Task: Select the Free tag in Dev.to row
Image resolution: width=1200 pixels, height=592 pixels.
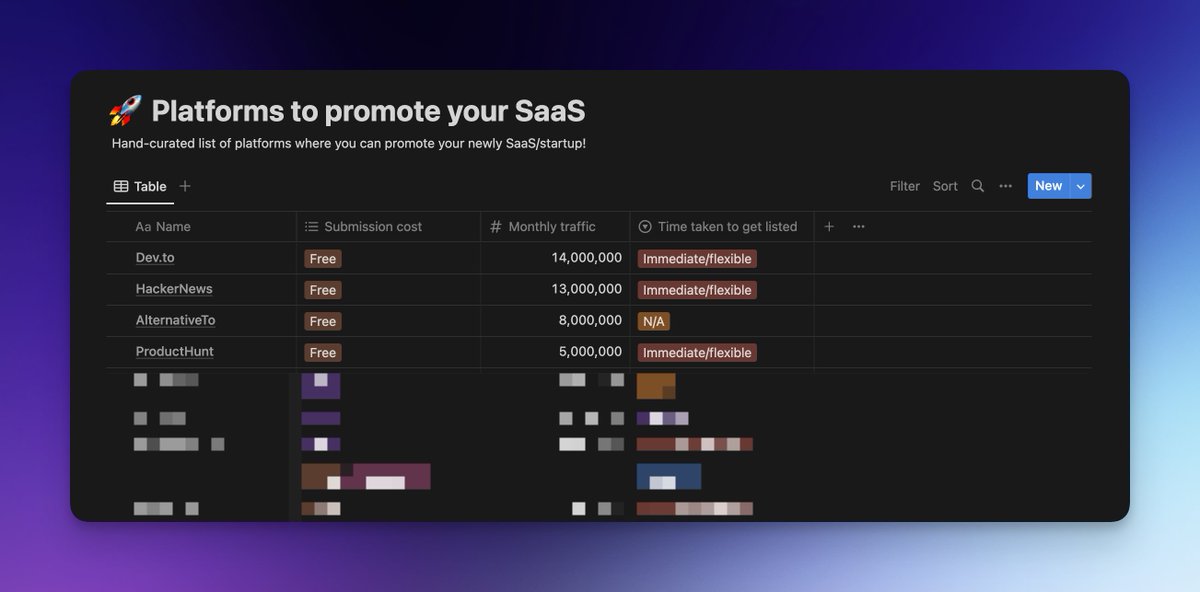Action: click(323, 259)
